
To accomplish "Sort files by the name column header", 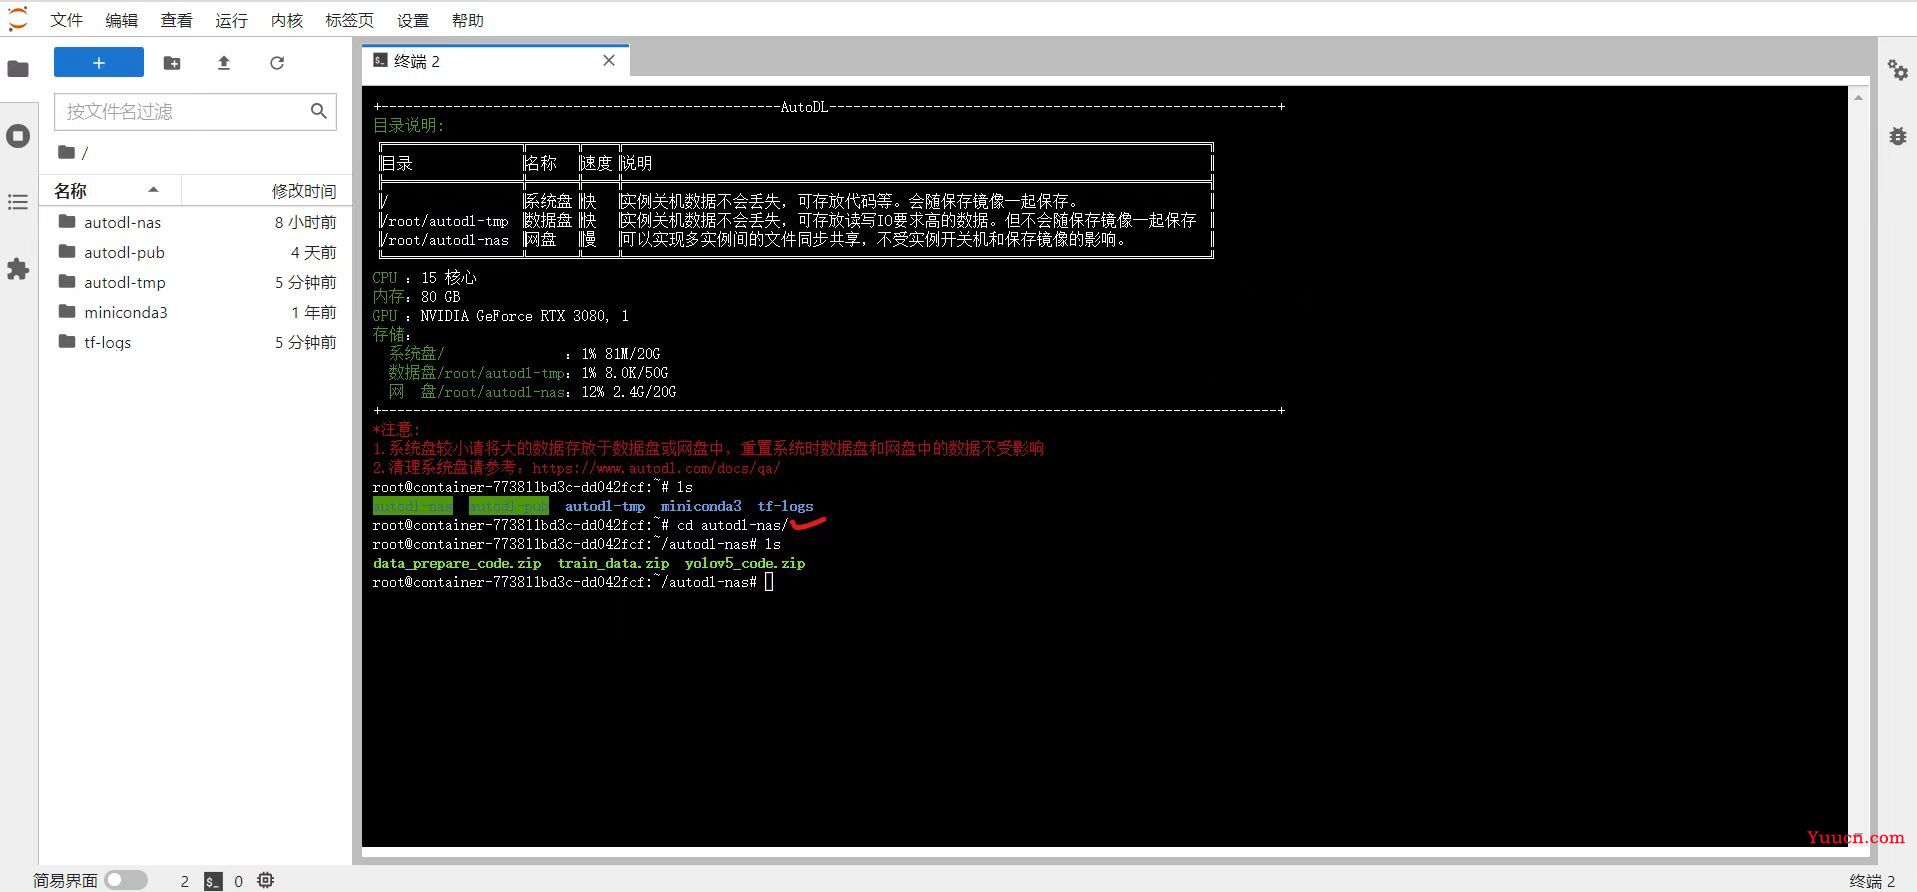I will click(x=110, y=190).
